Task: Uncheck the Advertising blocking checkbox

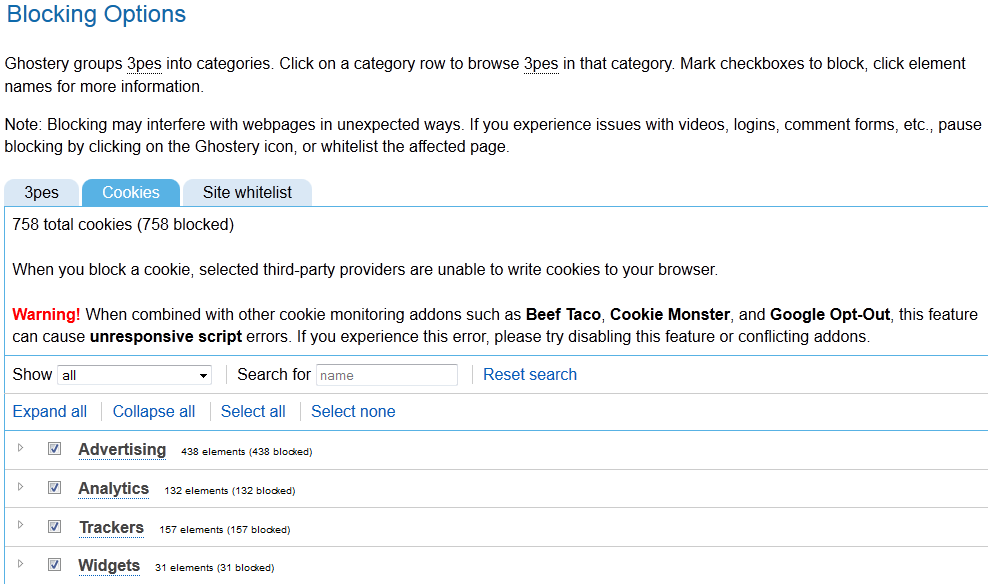Action: [x=54, y=448]
